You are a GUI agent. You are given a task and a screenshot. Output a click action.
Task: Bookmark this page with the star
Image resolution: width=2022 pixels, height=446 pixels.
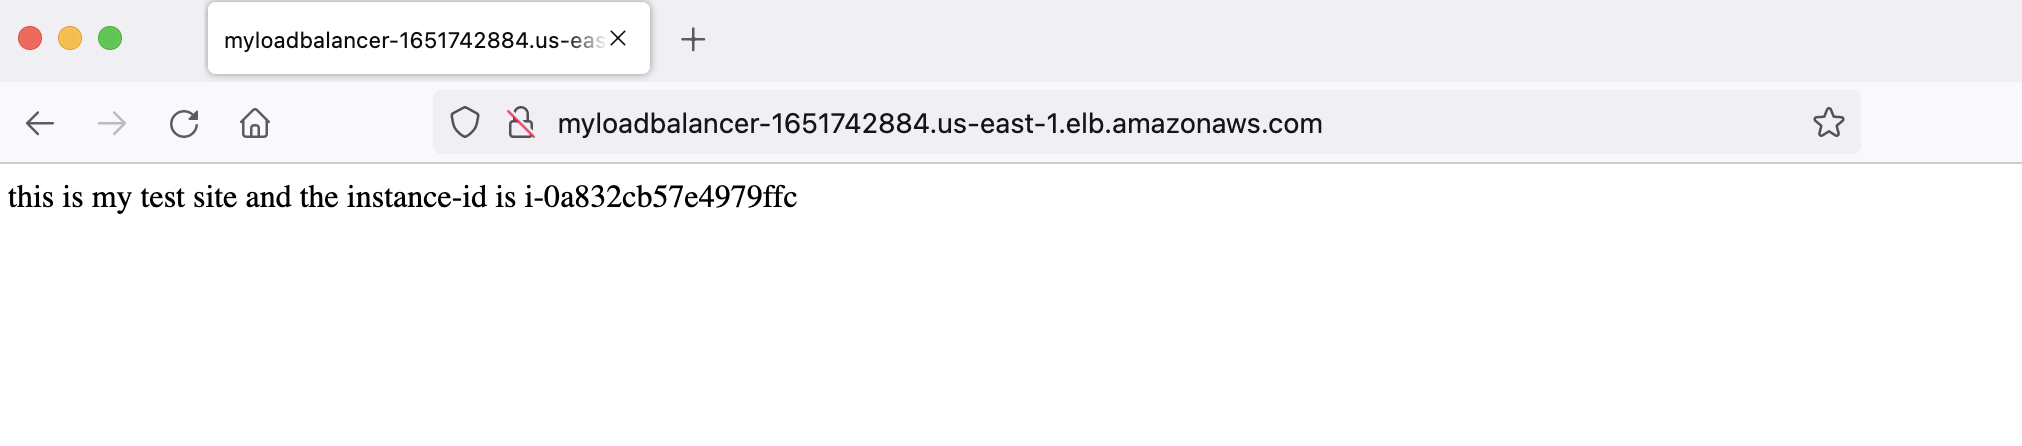point(1828,123)
